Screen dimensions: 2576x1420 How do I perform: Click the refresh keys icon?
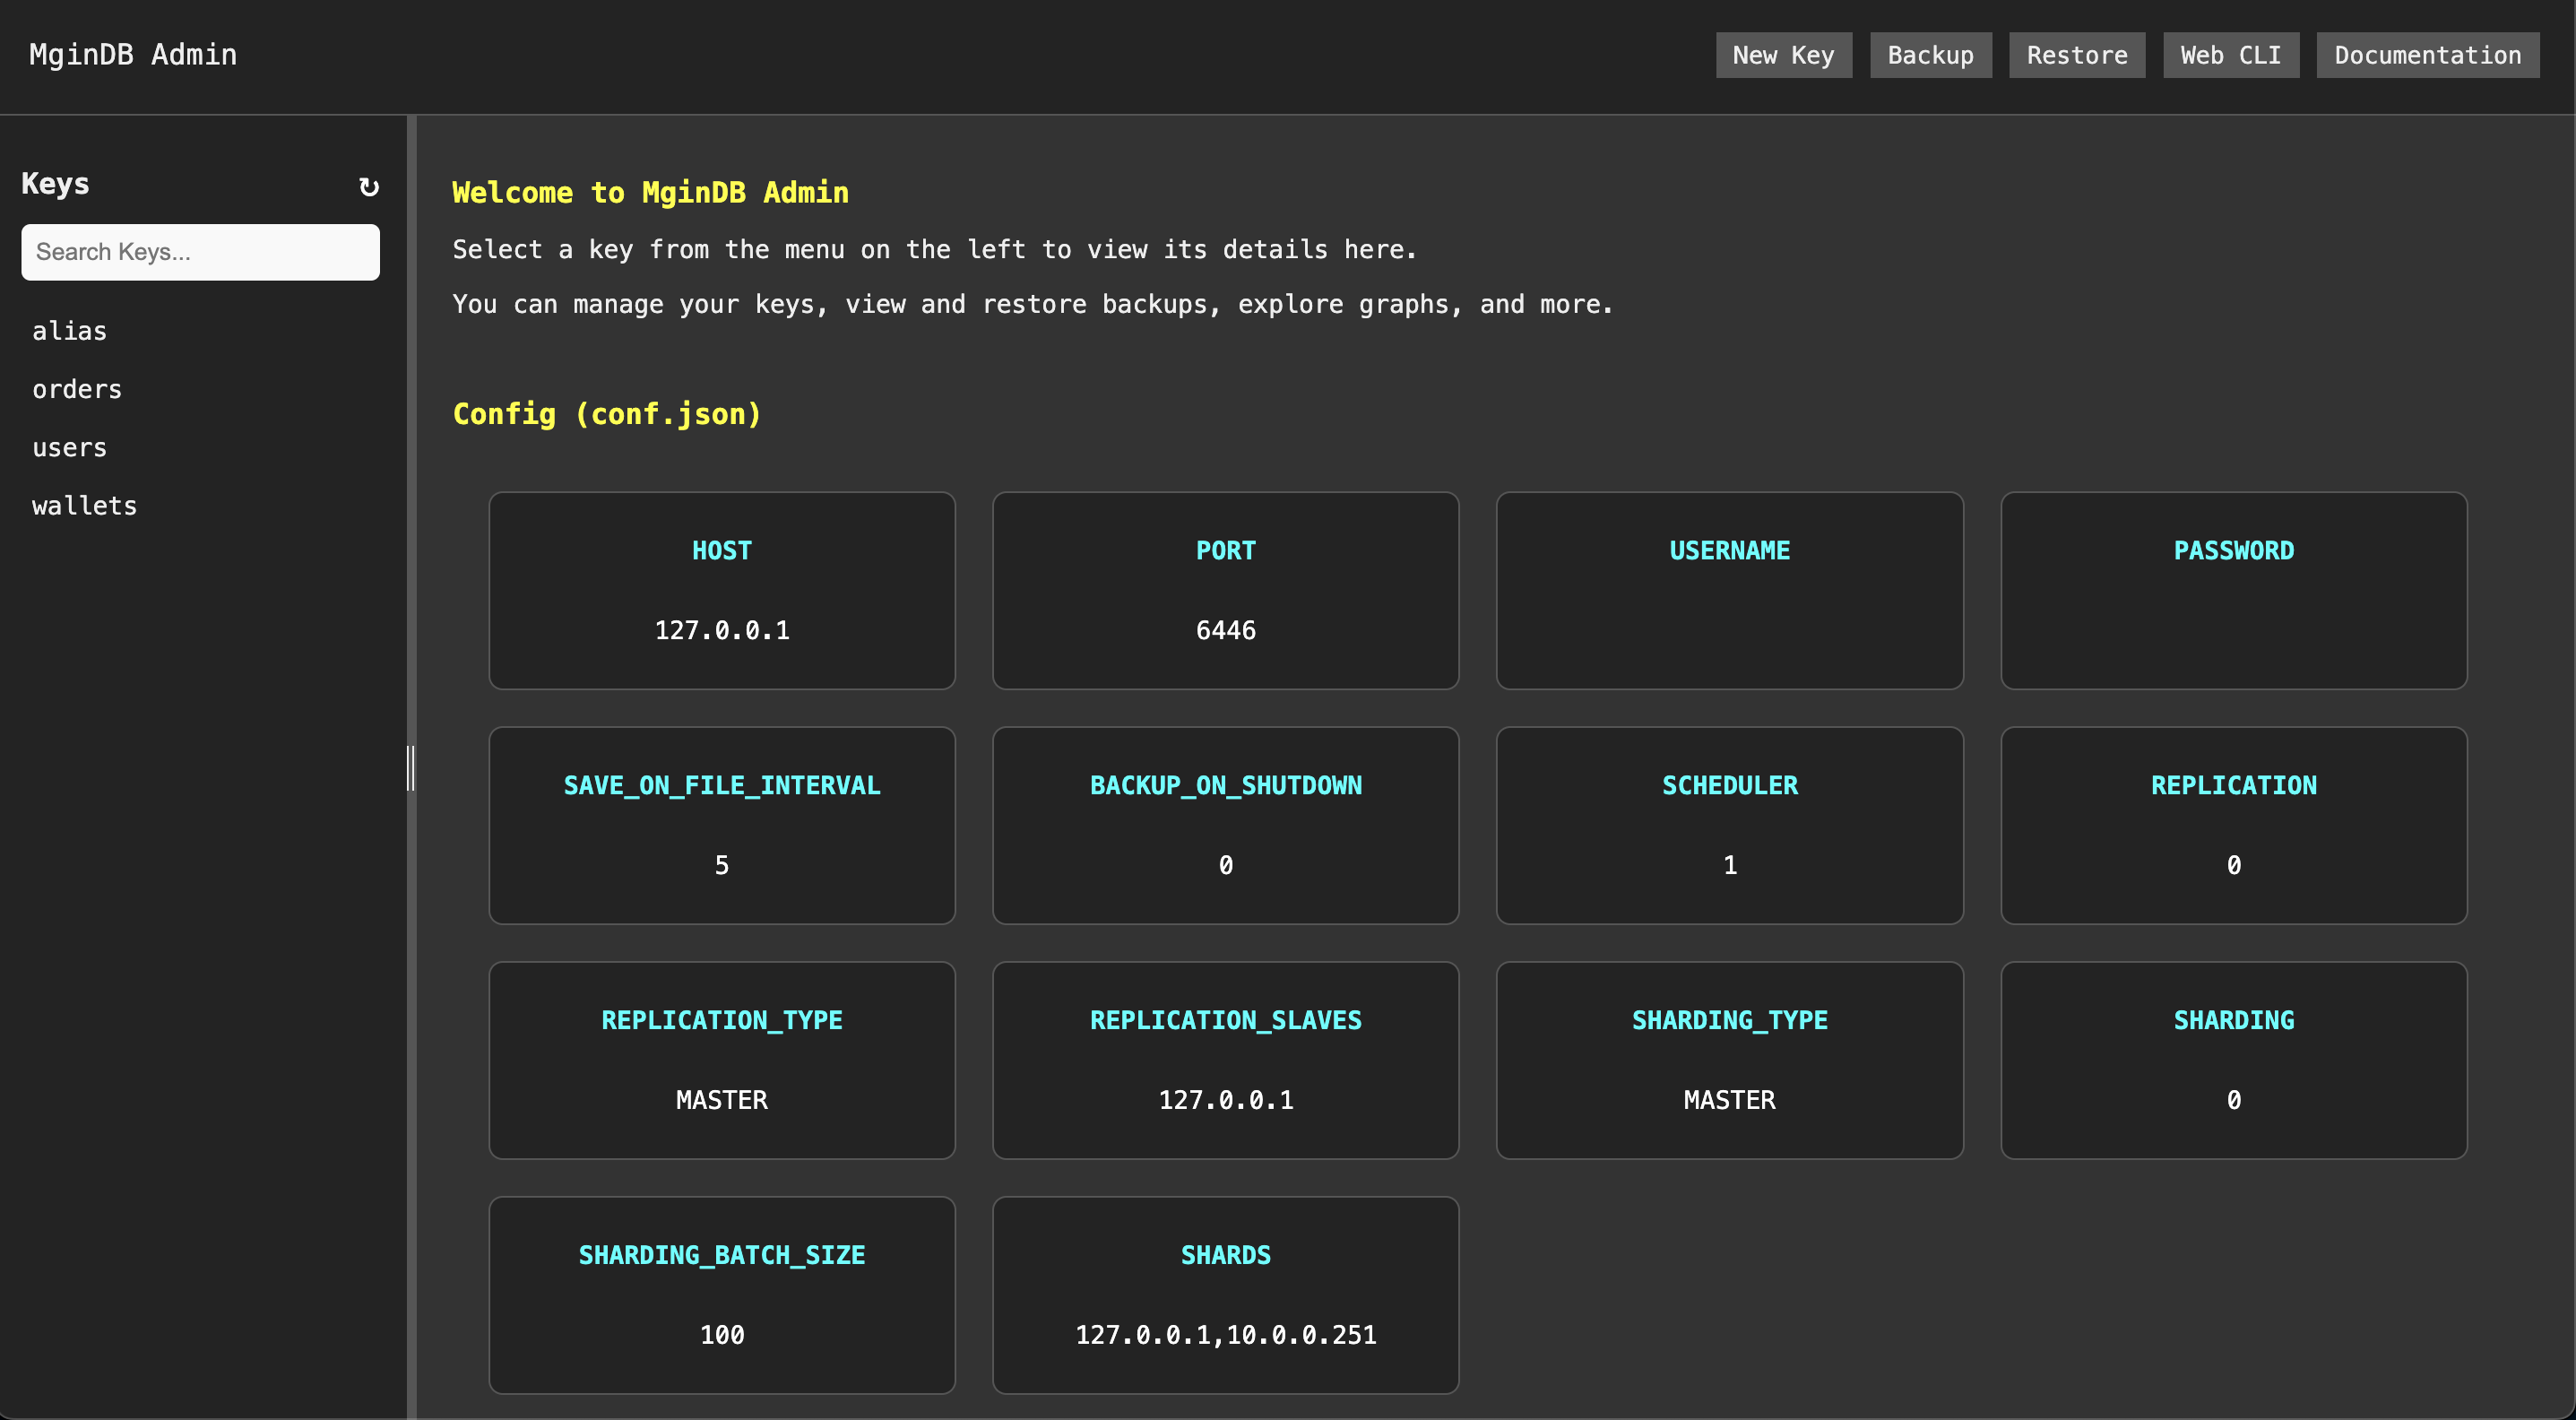point(366,186)
